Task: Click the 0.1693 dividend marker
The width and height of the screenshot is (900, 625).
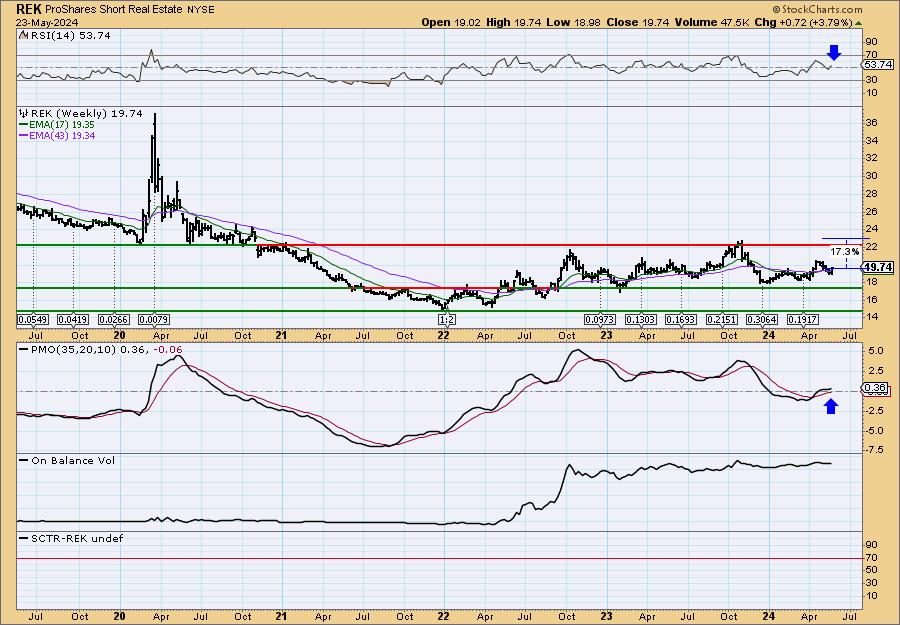Action: tap(681, 319)
